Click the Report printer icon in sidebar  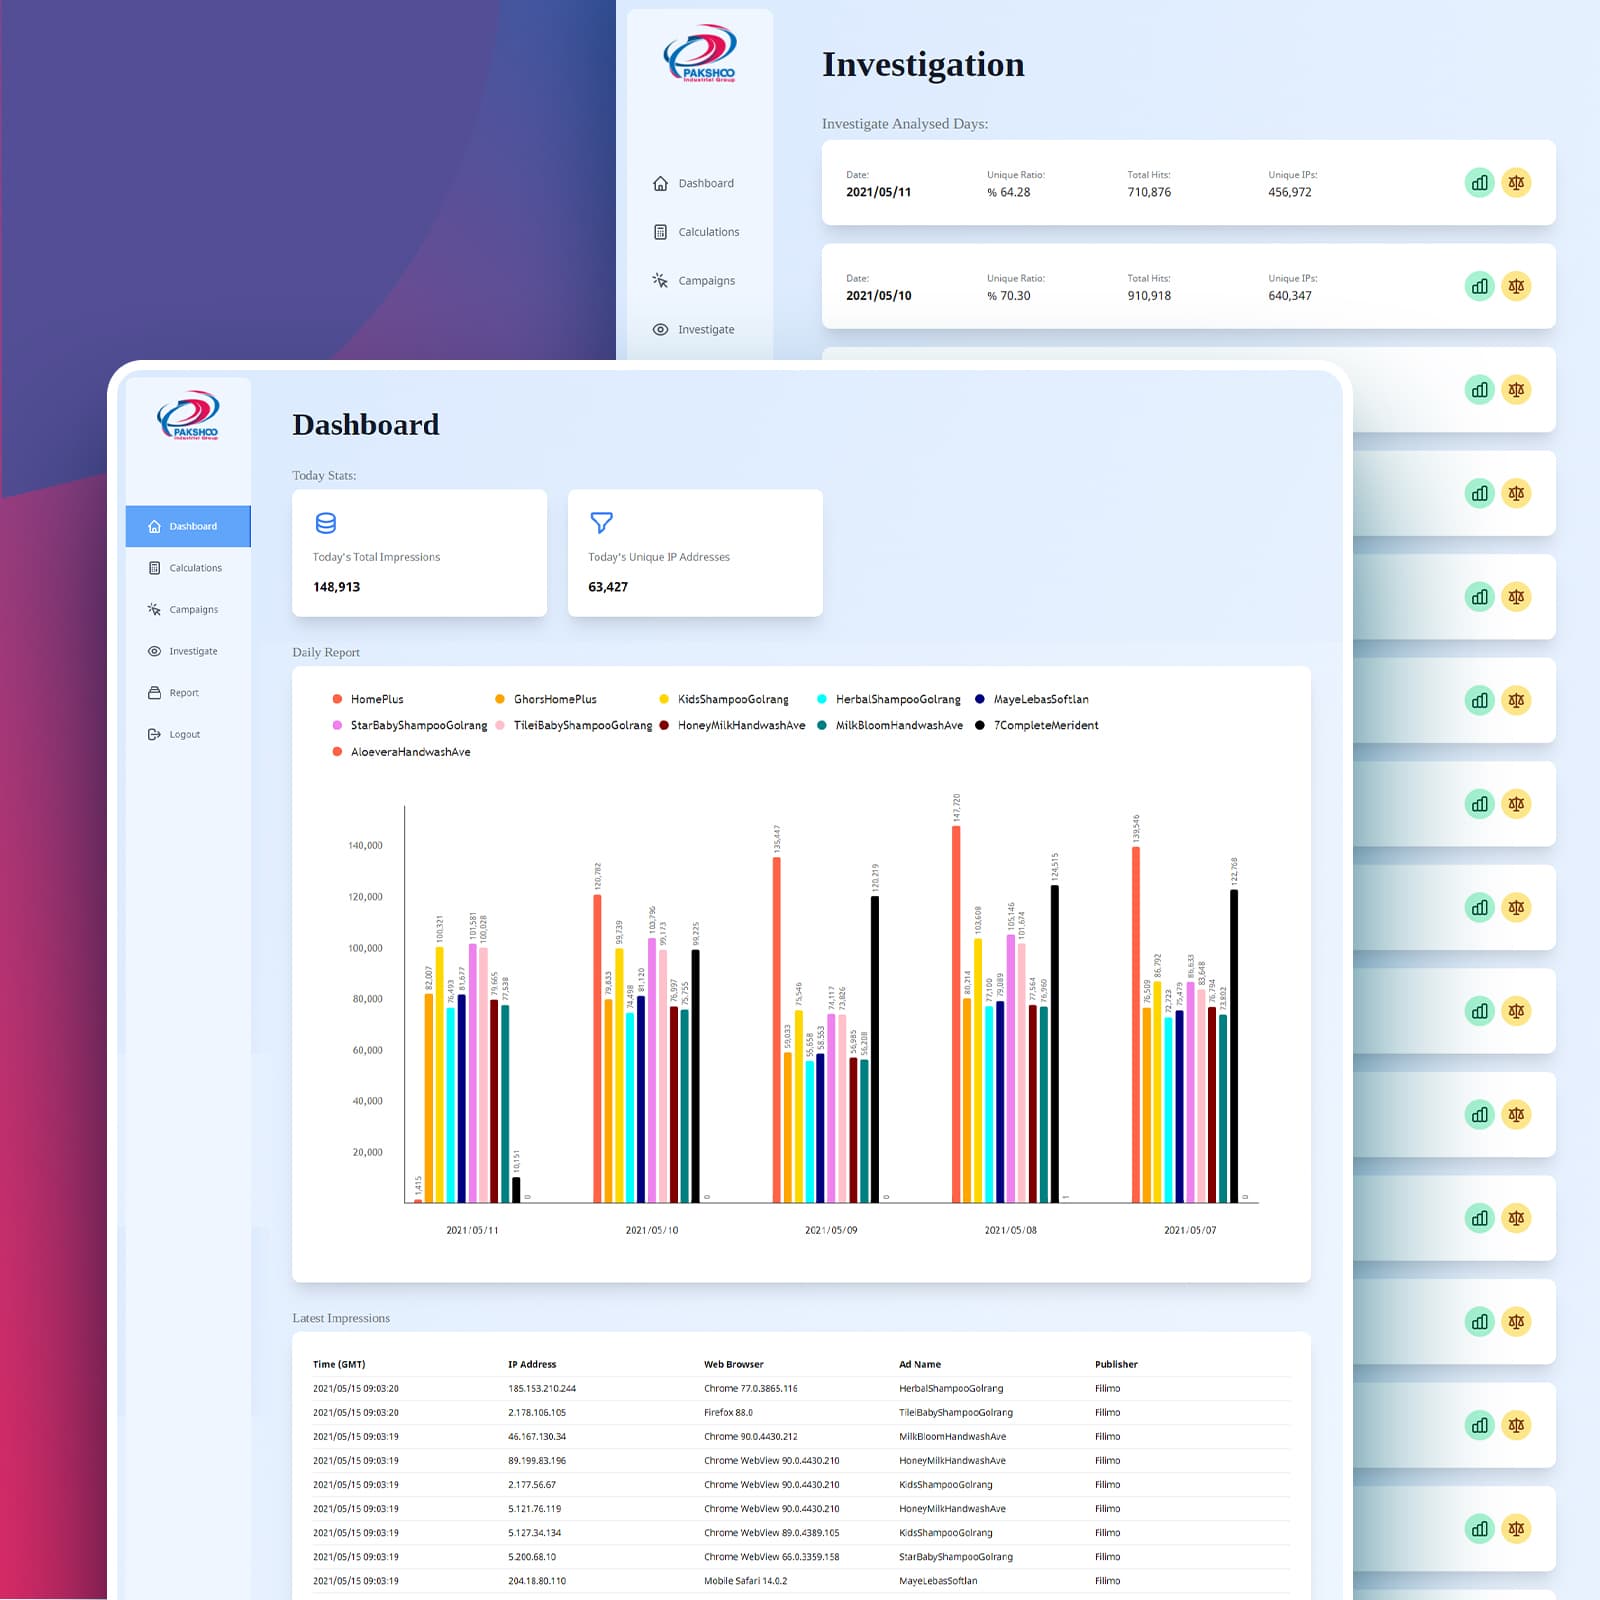tap(154, 692)
